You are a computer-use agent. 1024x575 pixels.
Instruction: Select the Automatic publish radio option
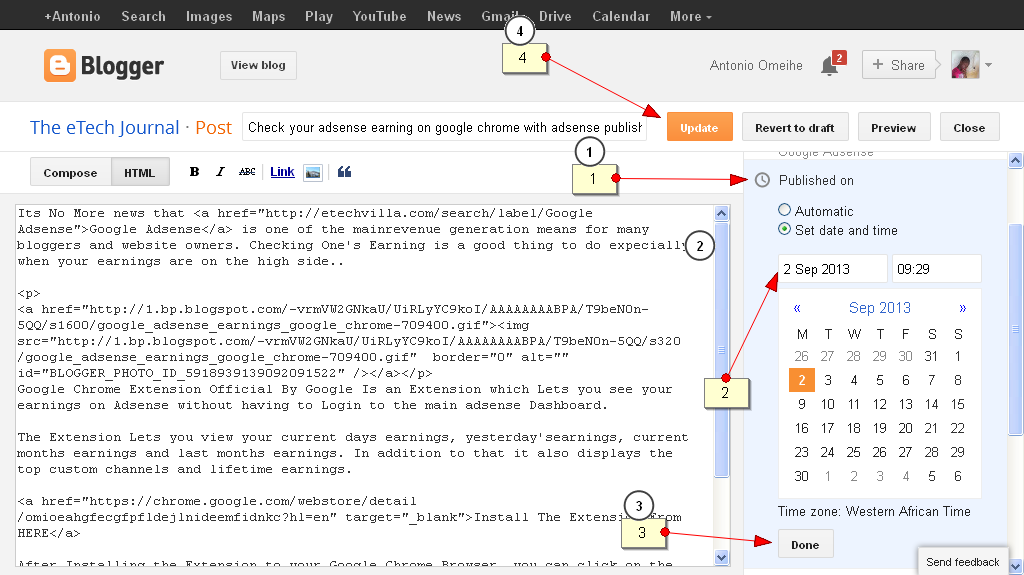click(x=784, y=210)
